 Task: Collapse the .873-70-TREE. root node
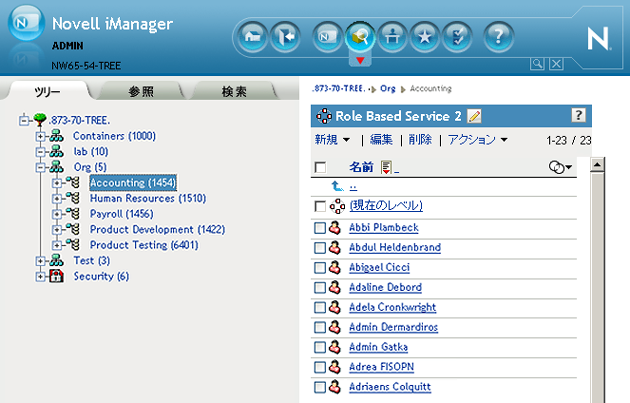[24, 120]
